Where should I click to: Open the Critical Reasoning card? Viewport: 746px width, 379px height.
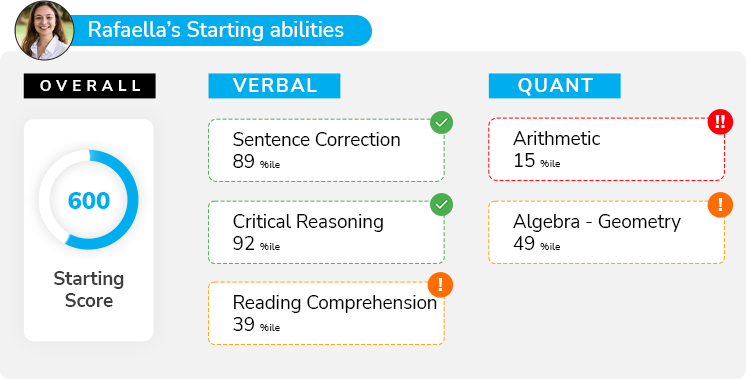pyautogui.click(x=326, y=233)
